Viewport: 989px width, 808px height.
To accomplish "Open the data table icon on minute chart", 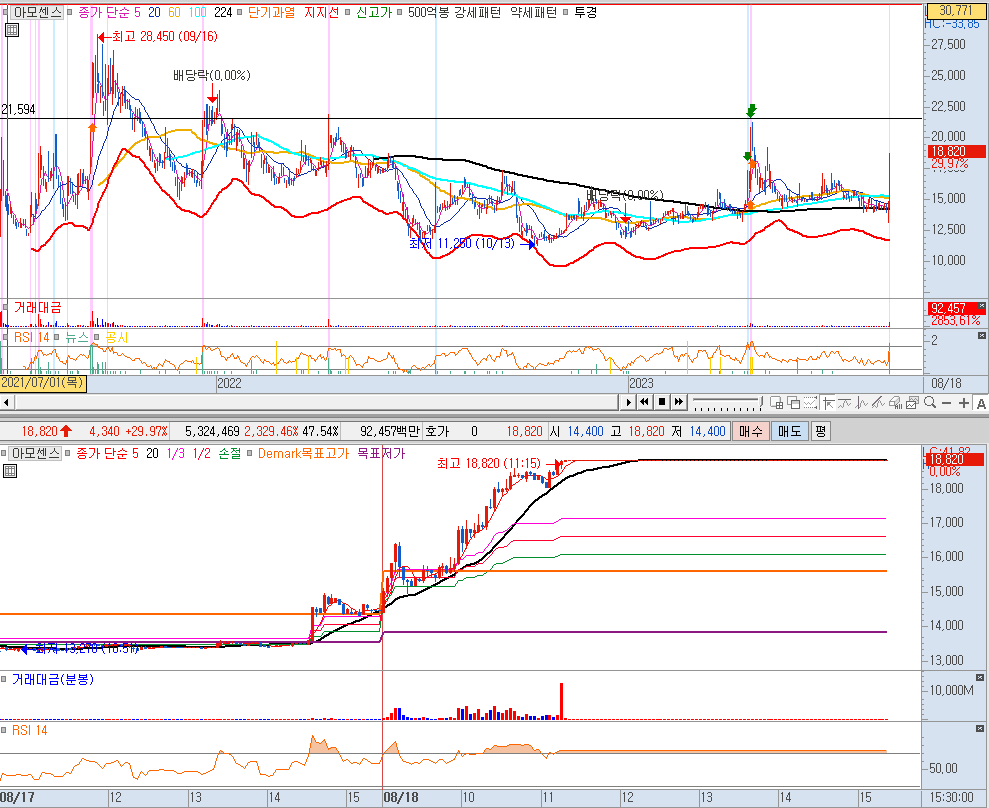I will pyautogui.click(x=10, y=471).
